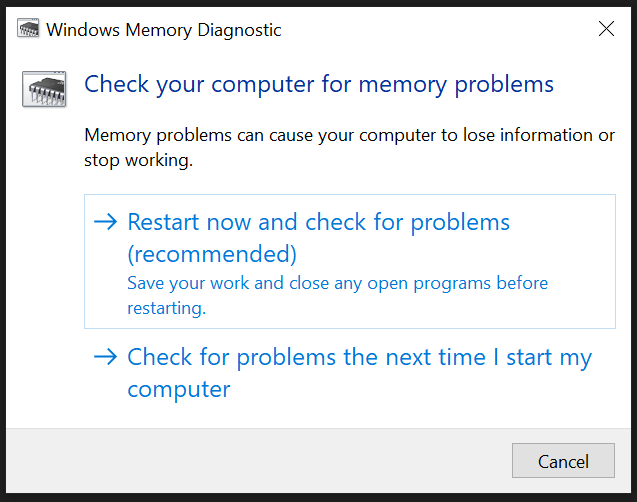Screen dimensions: 637x502
Task: Click the restarting. text in the first option
Action: tap(166, 308)
